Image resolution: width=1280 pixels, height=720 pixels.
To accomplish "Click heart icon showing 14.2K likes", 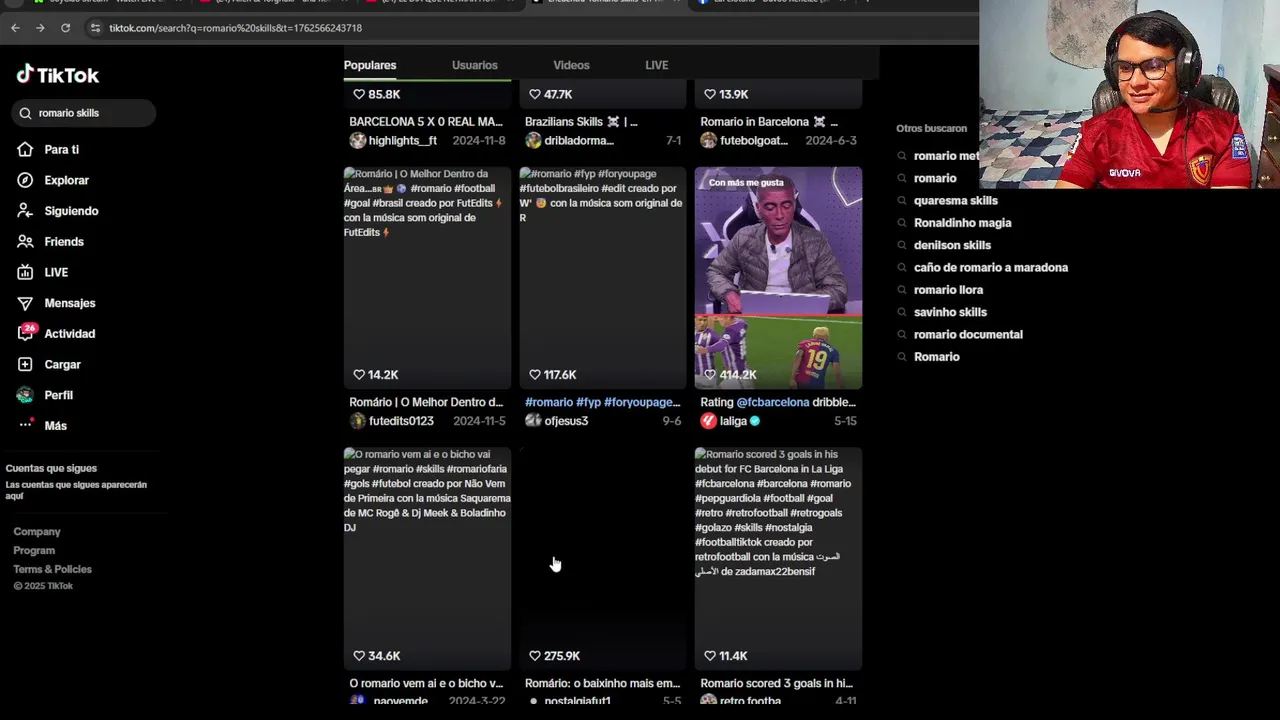I will pyautogui.click(x=359, y=375).
